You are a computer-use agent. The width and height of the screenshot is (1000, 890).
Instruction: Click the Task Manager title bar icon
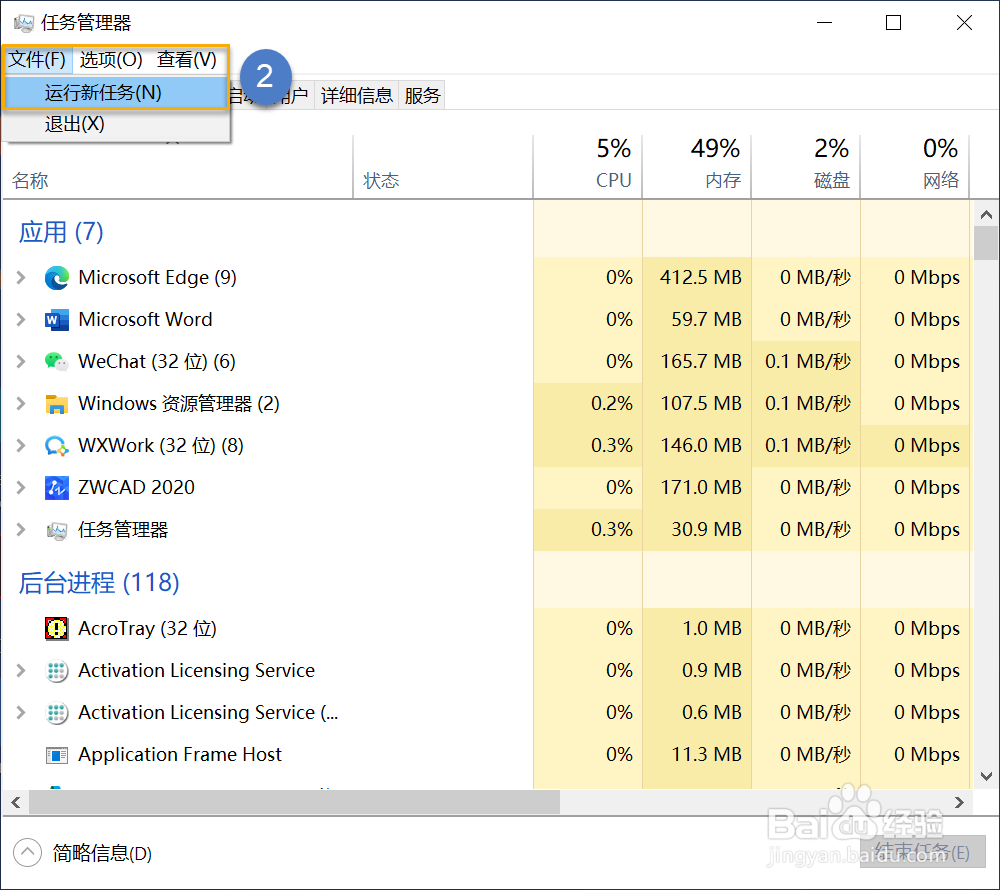click(24, 24)
